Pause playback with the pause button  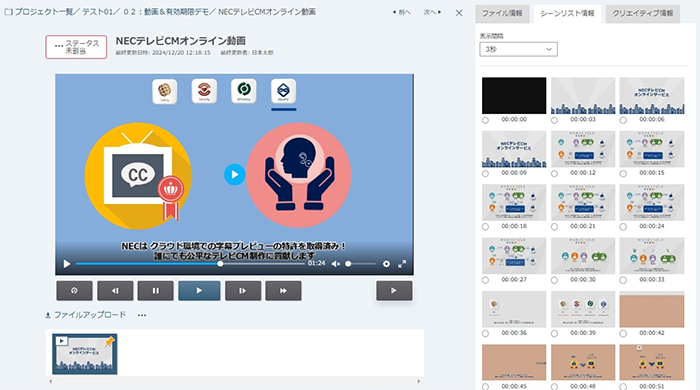155,290
